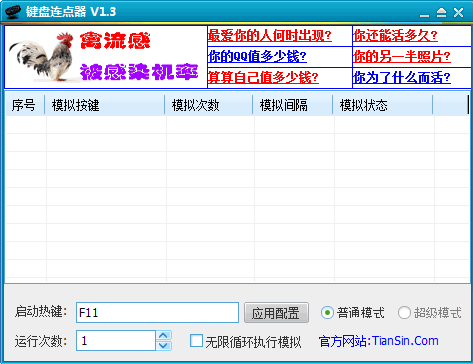This screenshot has width=473, height=364.
Task: Click the 模拟次数 column header
Action: point(209,105)
